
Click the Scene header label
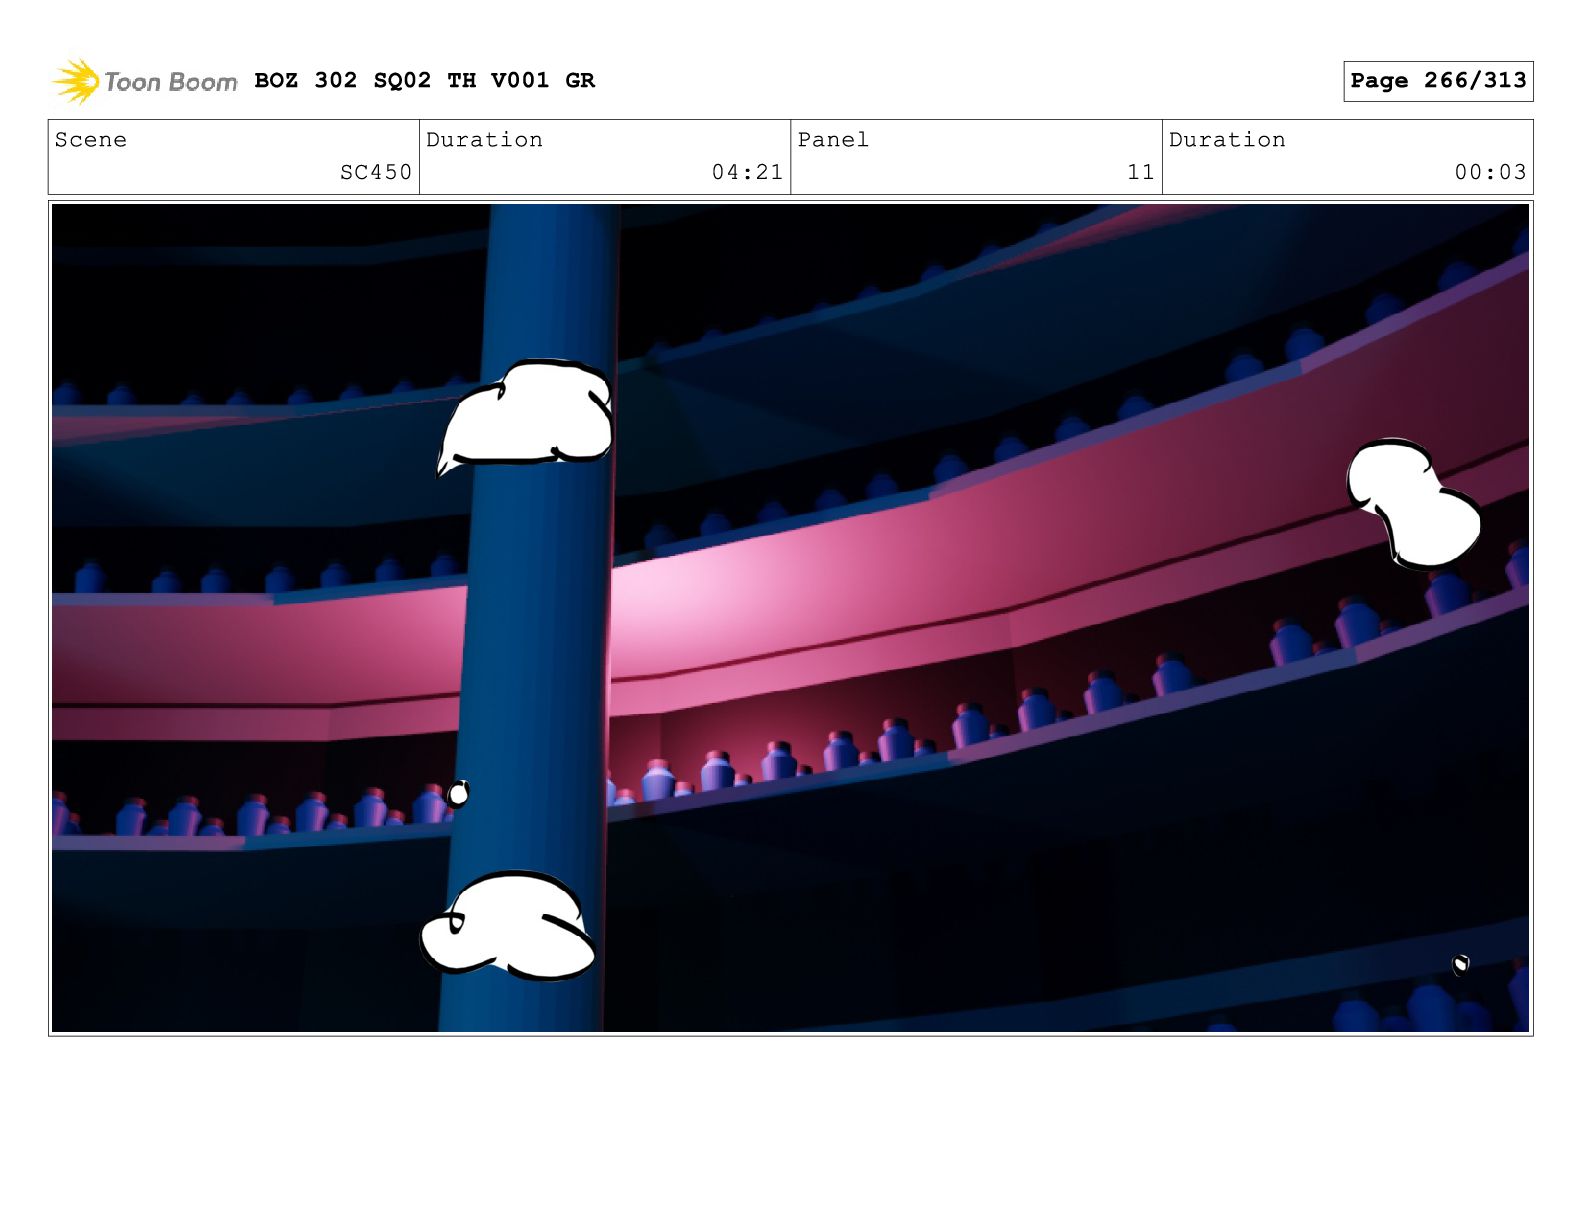tap(91, 140)
